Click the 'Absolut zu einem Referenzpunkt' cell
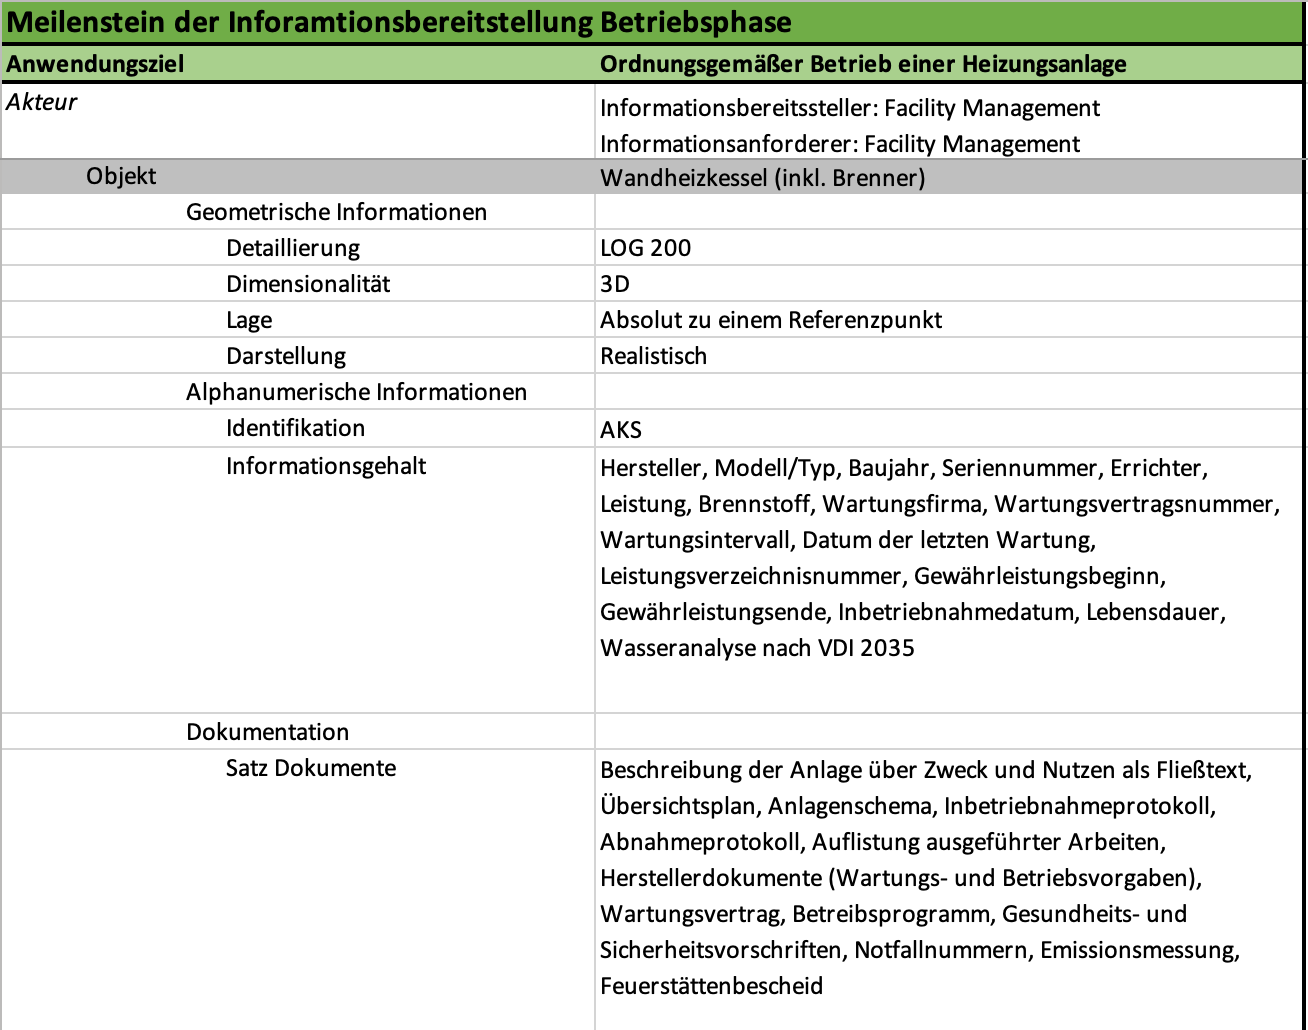Image resolution: width=1308 pixels, height=1030 pixels. coord(770,320)
